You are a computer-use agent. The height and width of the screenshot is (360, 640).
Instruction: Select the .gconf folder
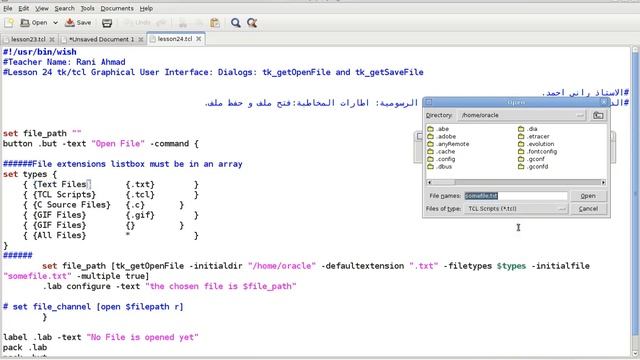[531, 159]
